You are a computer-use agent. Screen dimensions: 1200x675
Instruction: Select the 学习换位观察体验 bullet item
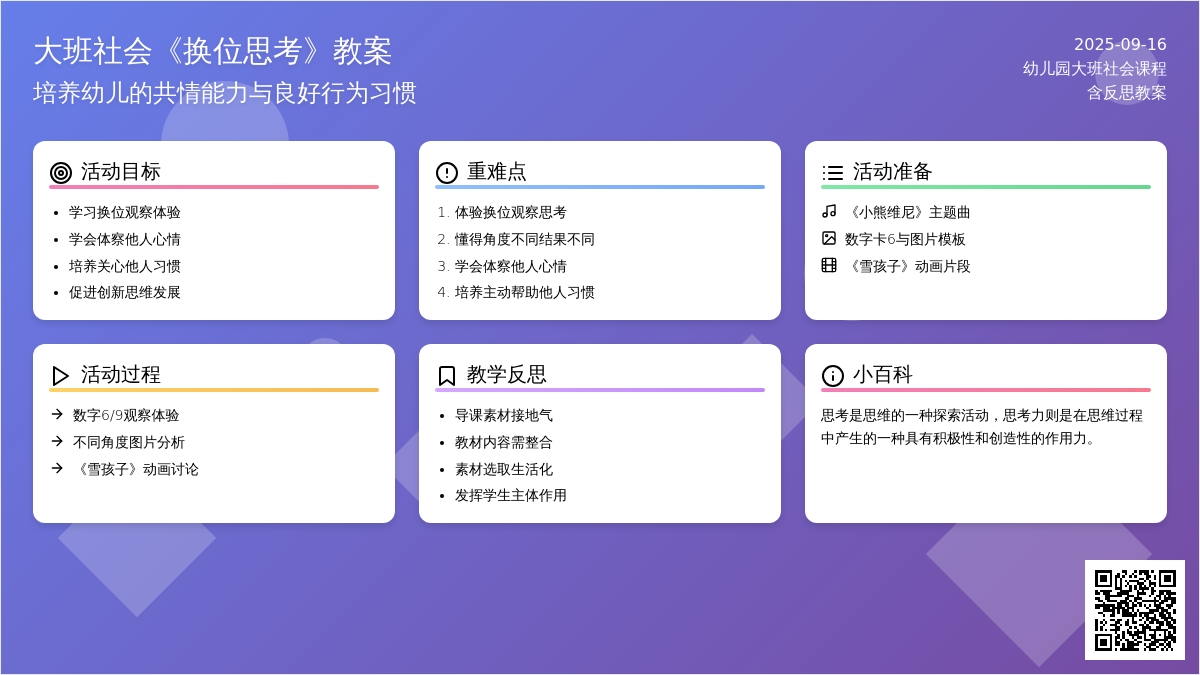125,213
